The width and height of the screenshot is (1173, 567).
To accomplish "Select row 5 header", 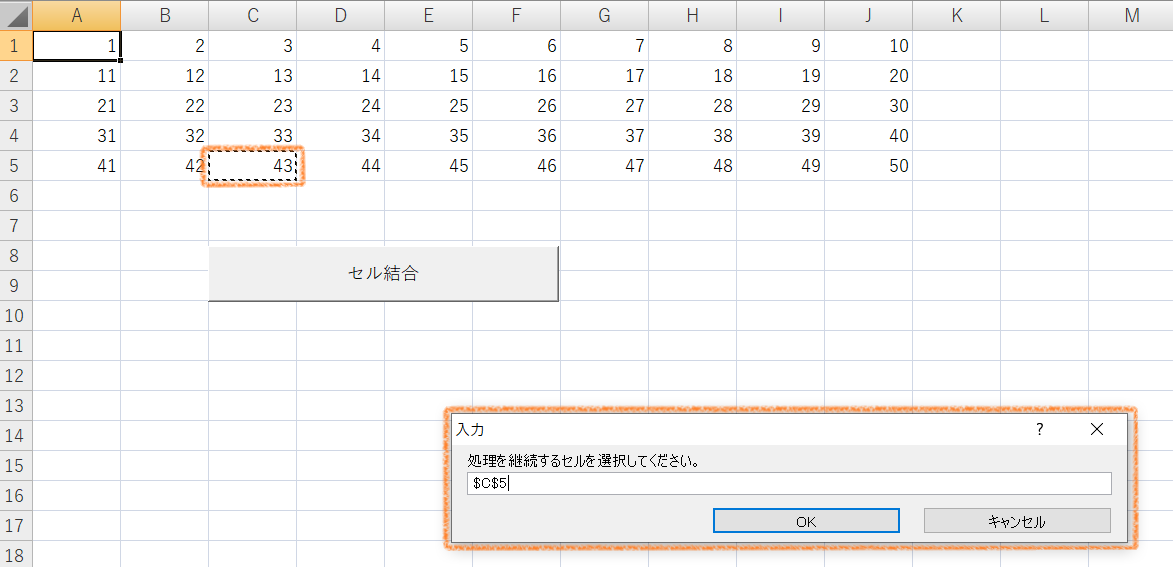I will point(16,165).
